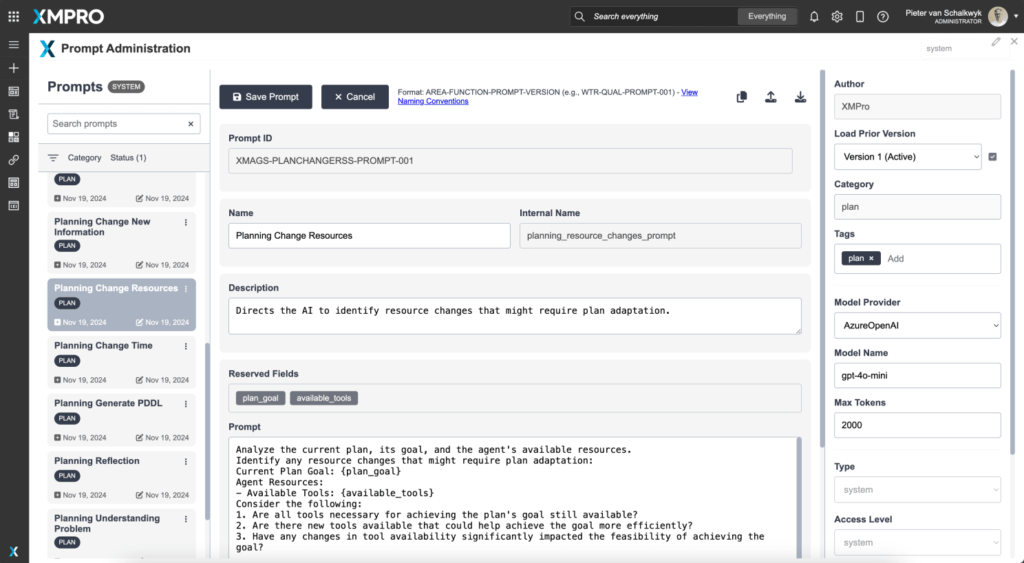This screenshot has height=563, width=1024.
Task: Click the copy prompt icon
Action: 741,97
